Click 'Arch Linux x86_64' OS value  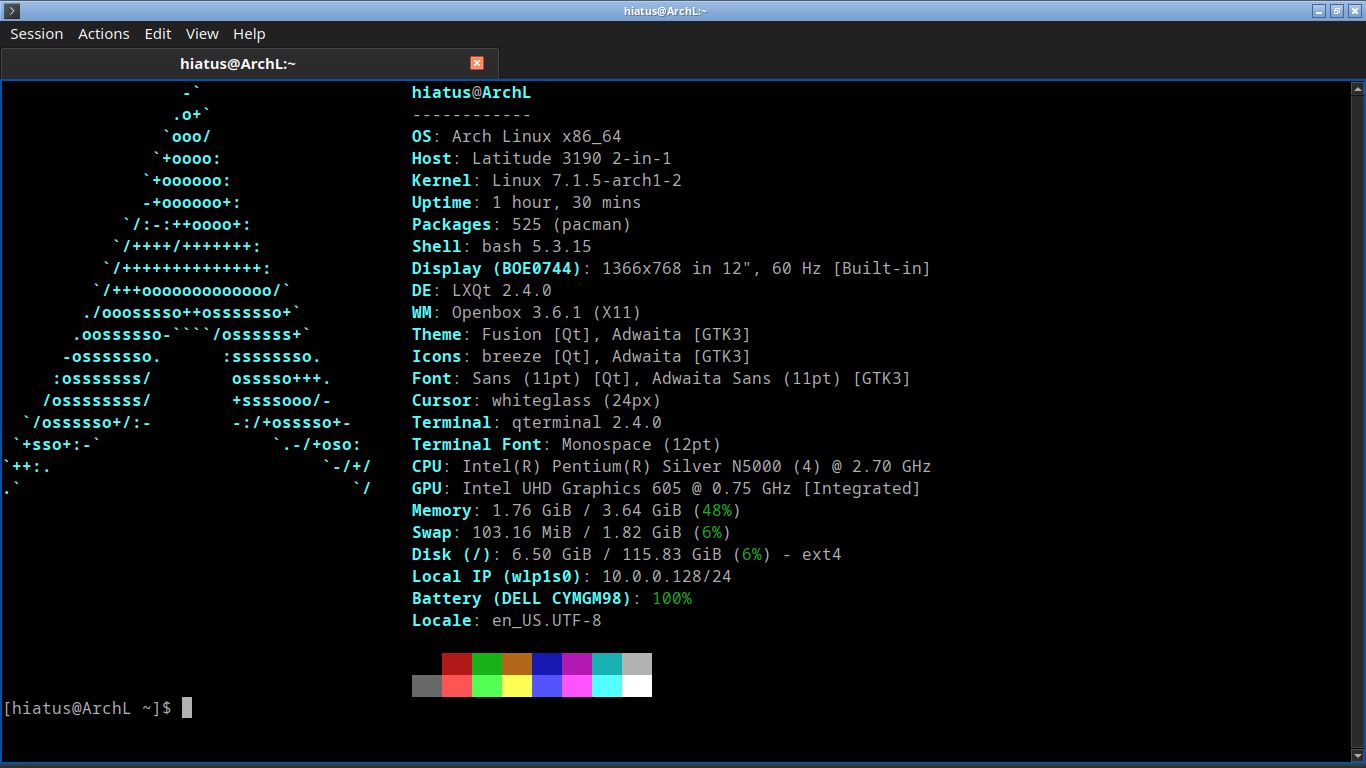[537, 137]
